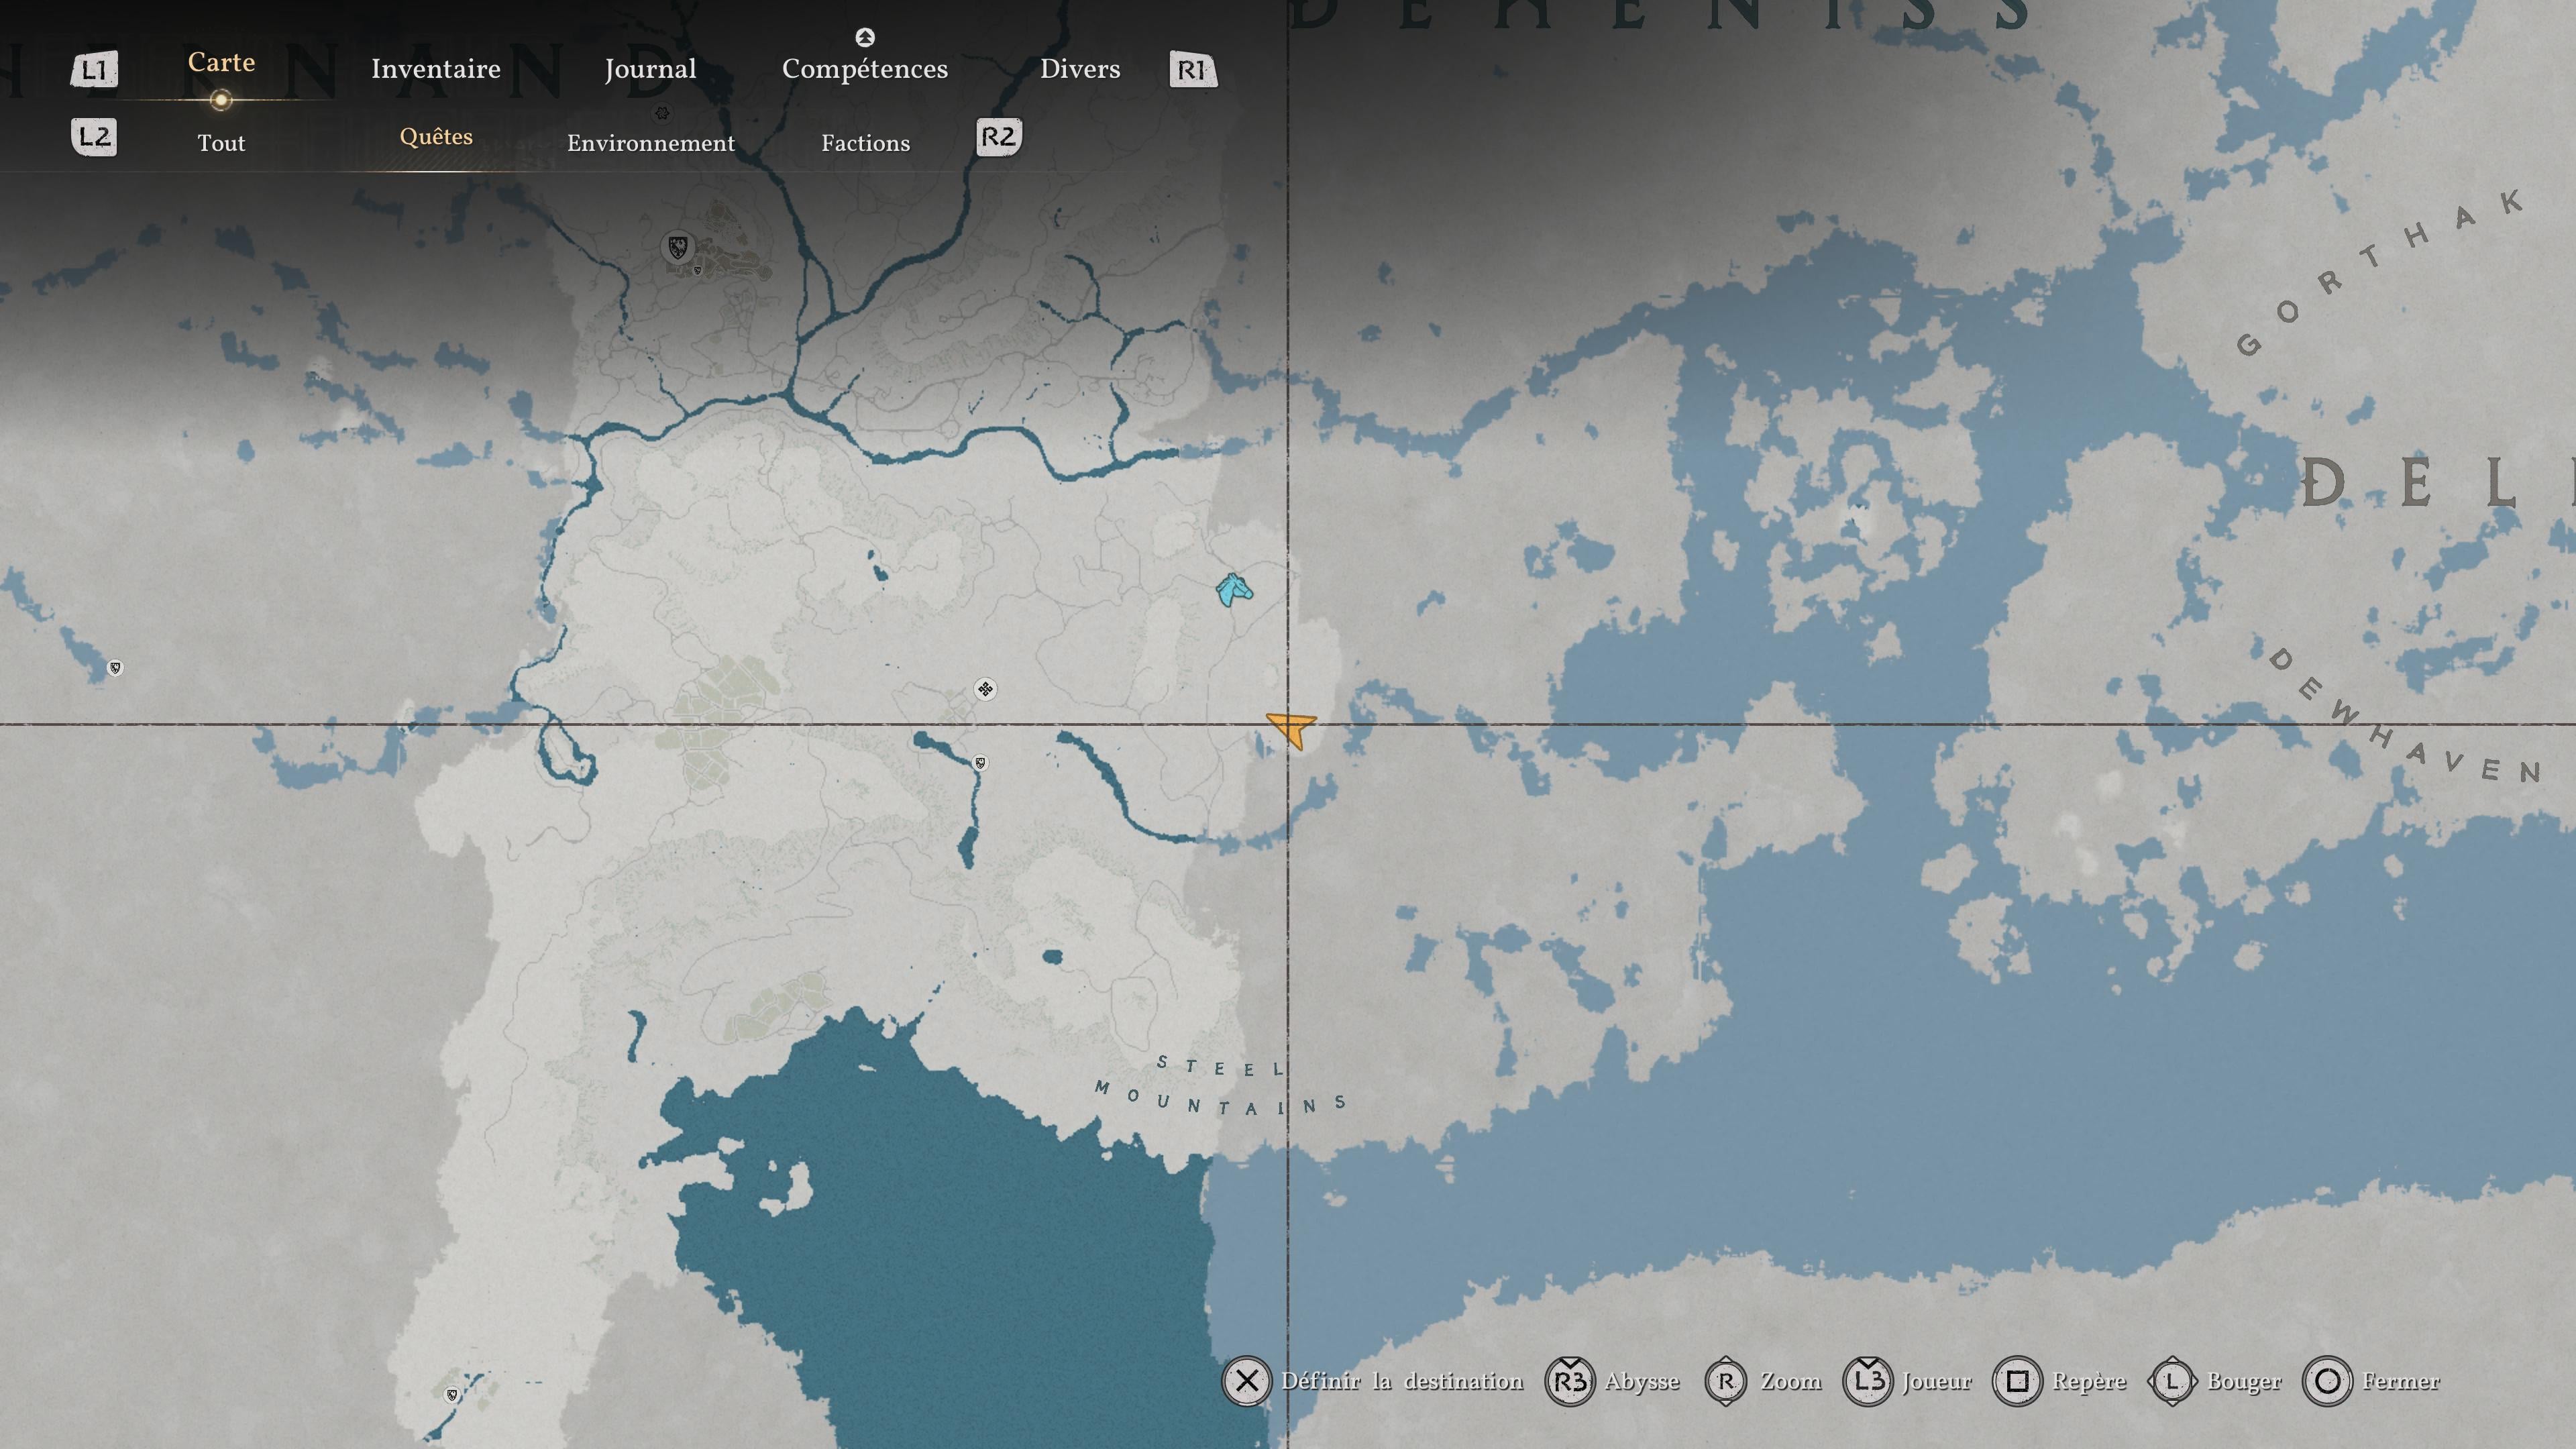This screenshot has height=1449, width=2576.
Task: Show the Environnement map filter
Action: pos(651,143)
